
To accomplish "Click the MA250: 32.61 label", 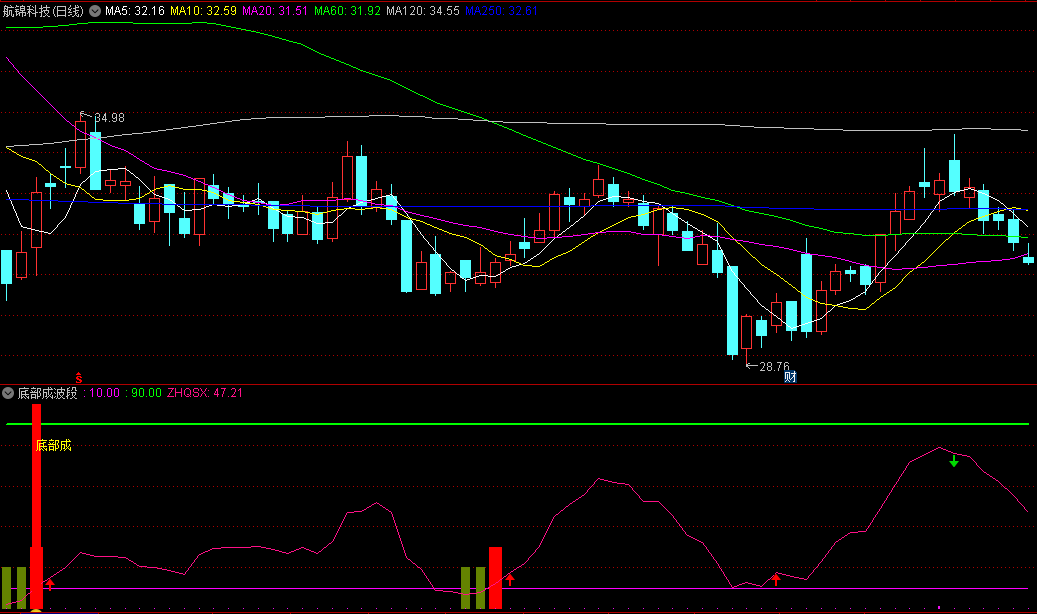I will click(501, 11).
